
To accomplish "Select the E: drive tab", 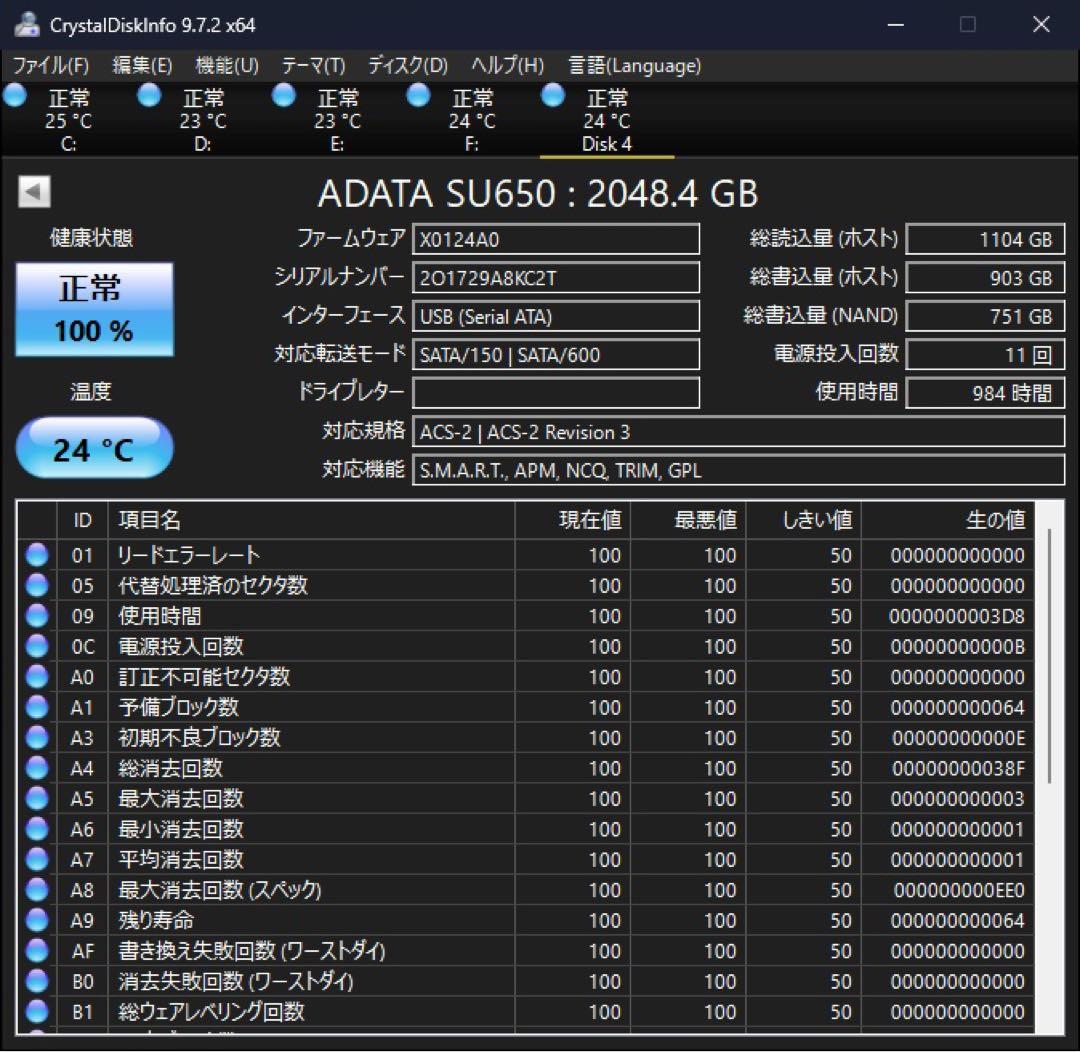I will pyautogui.click(x=337, y=120).
